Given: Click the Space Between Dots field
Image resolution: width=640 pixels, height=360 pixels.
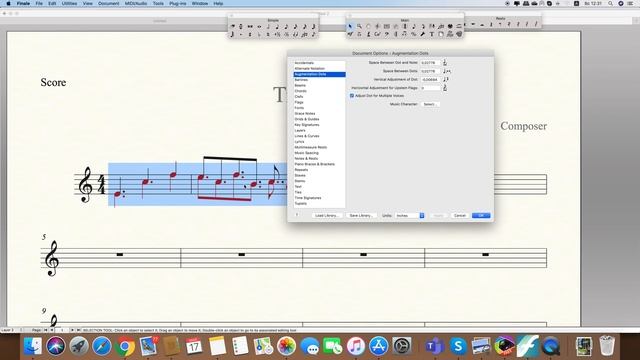Looking at the screenshot, I should click(431, 71).
